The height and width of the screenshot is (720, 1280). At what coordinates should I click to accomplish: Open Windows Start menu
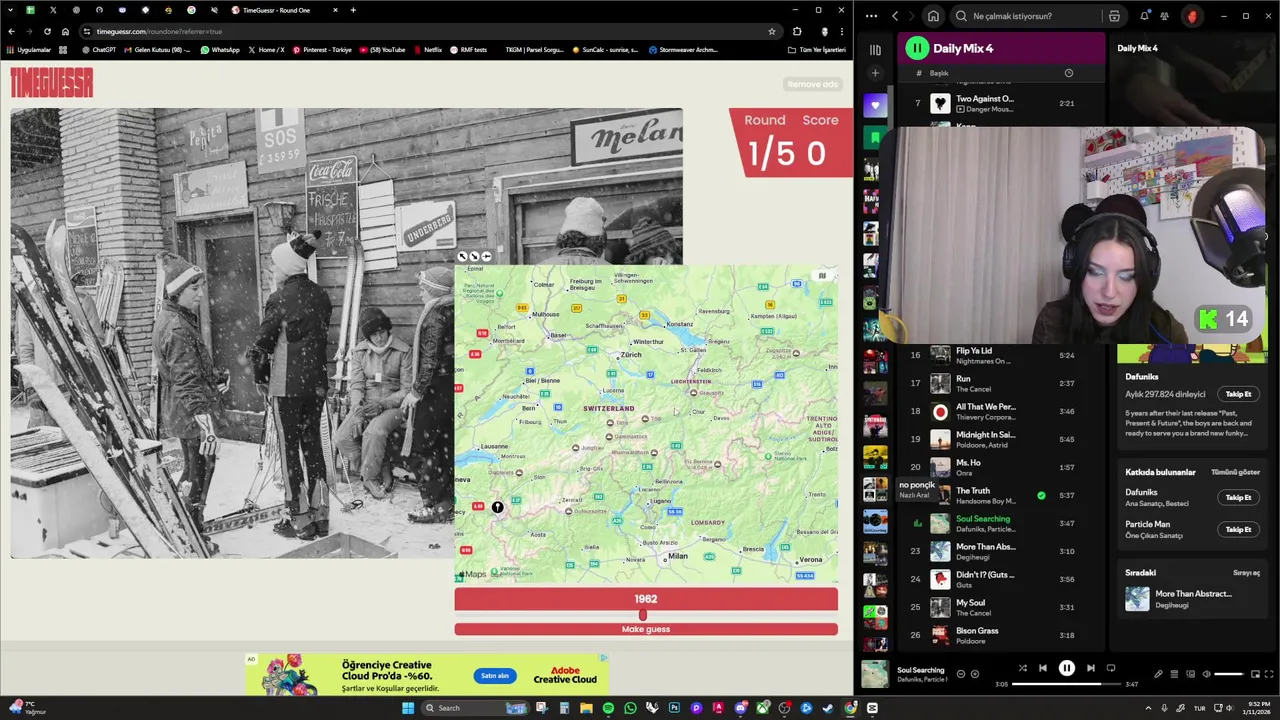coord(408,708)
